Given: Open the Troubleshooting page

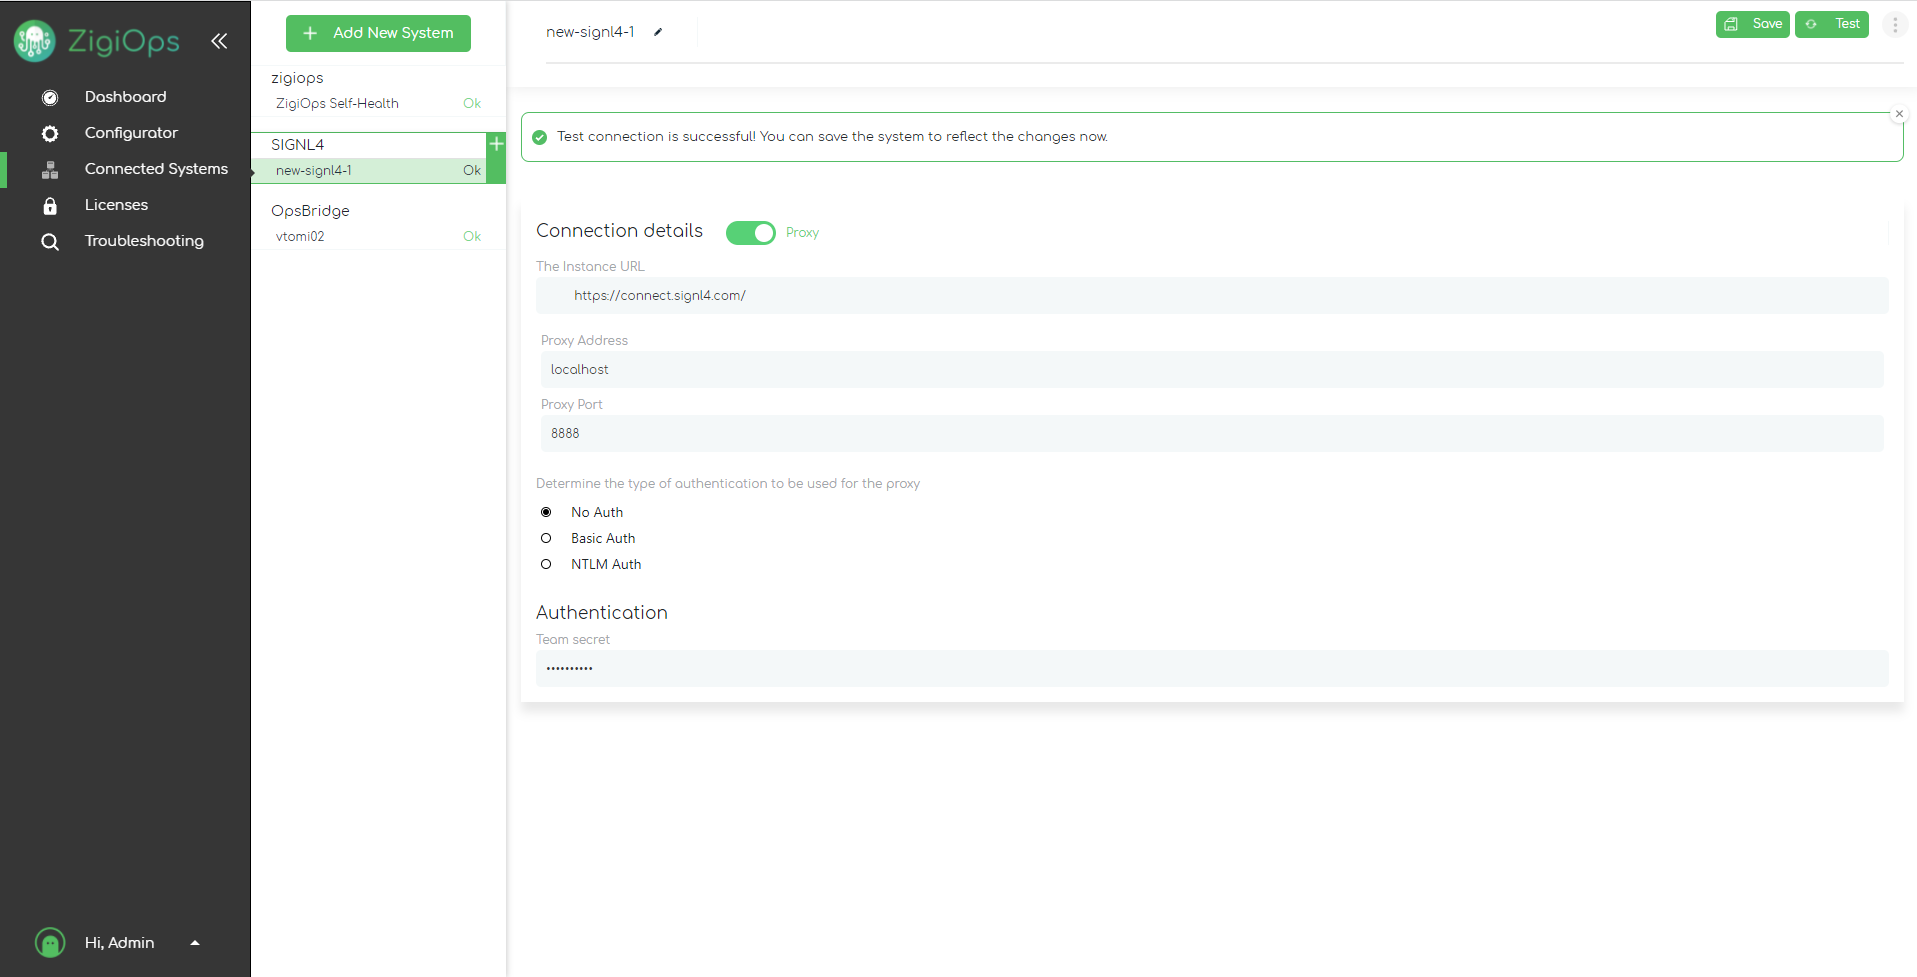Looking at the screenshot, I should (144, 241).
